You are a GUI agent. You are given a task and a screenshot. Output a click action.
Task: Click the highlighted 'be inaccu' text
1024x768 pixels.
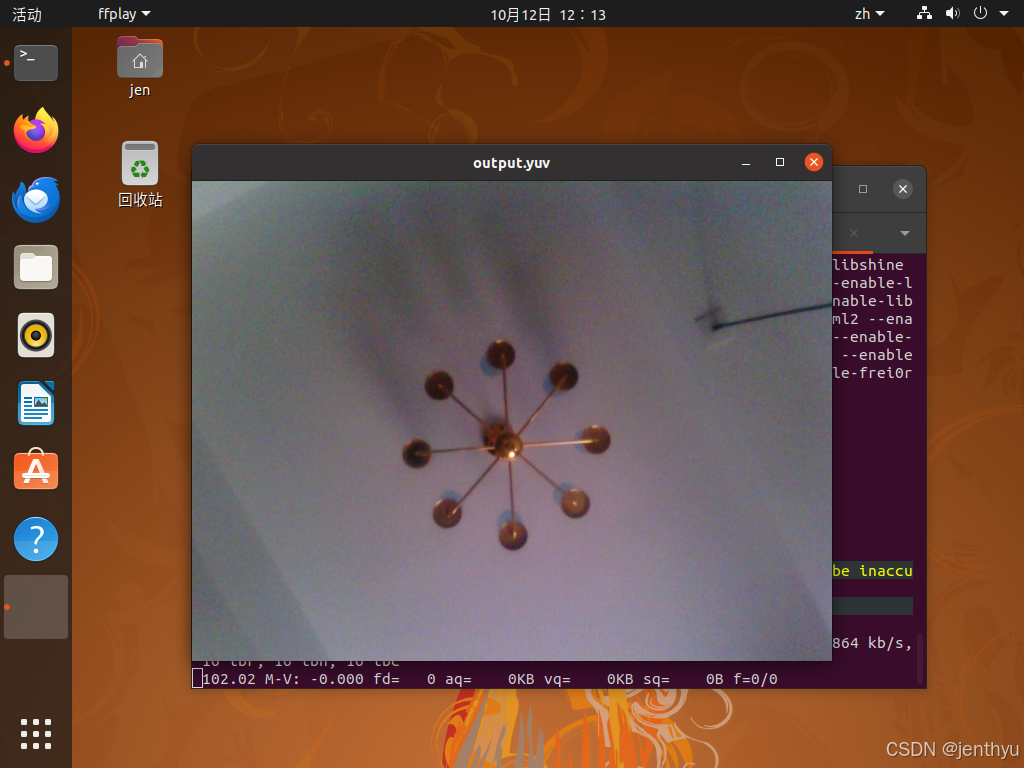tap(872, 571)
